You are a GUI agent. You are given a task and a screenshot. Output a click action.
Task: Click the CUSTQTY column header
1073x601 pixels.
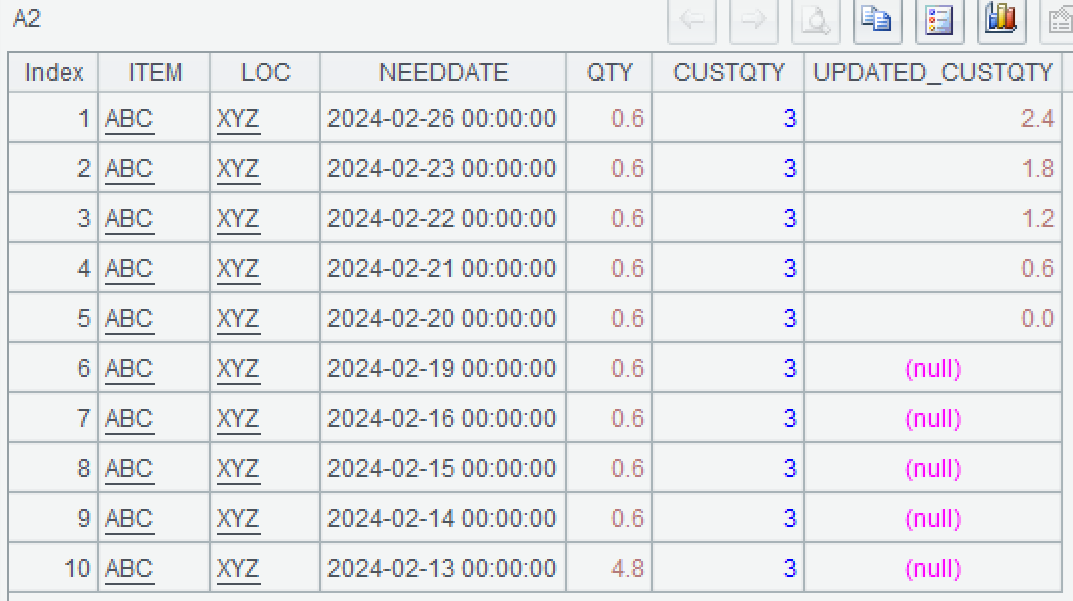(728, 73)
